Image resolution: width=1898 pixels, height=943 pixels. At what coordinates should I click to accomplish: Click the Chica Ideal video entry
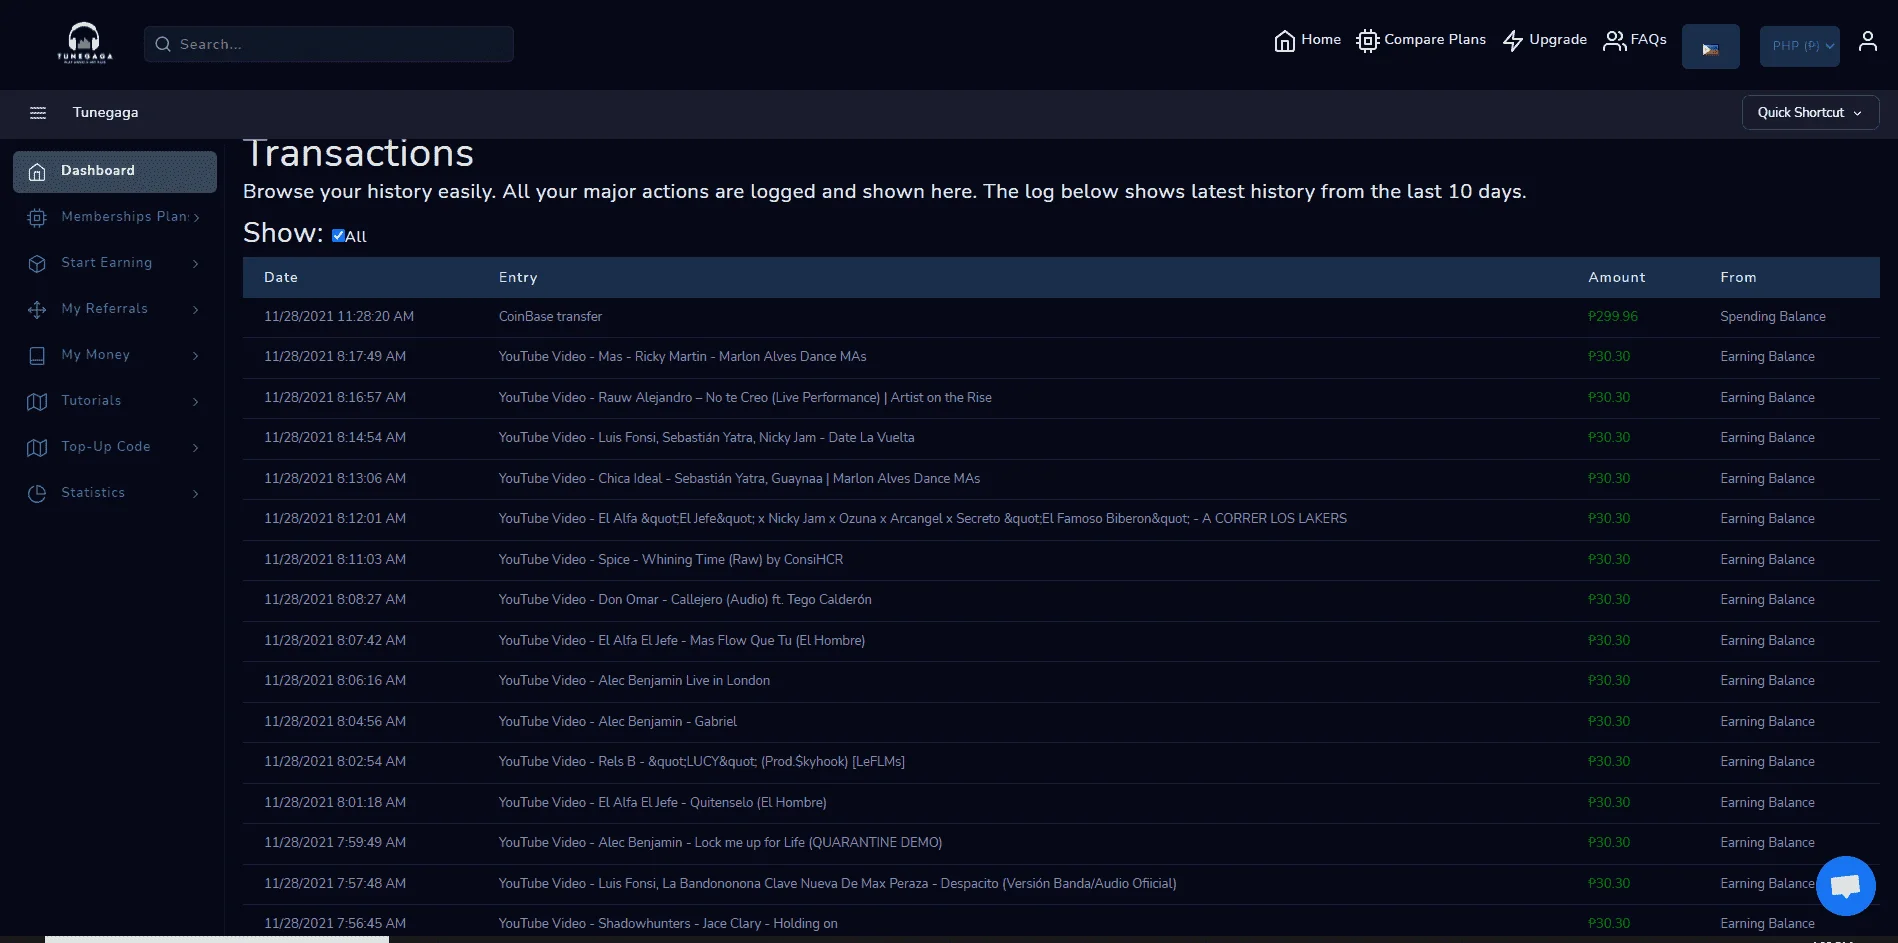(x=739, y=479)
